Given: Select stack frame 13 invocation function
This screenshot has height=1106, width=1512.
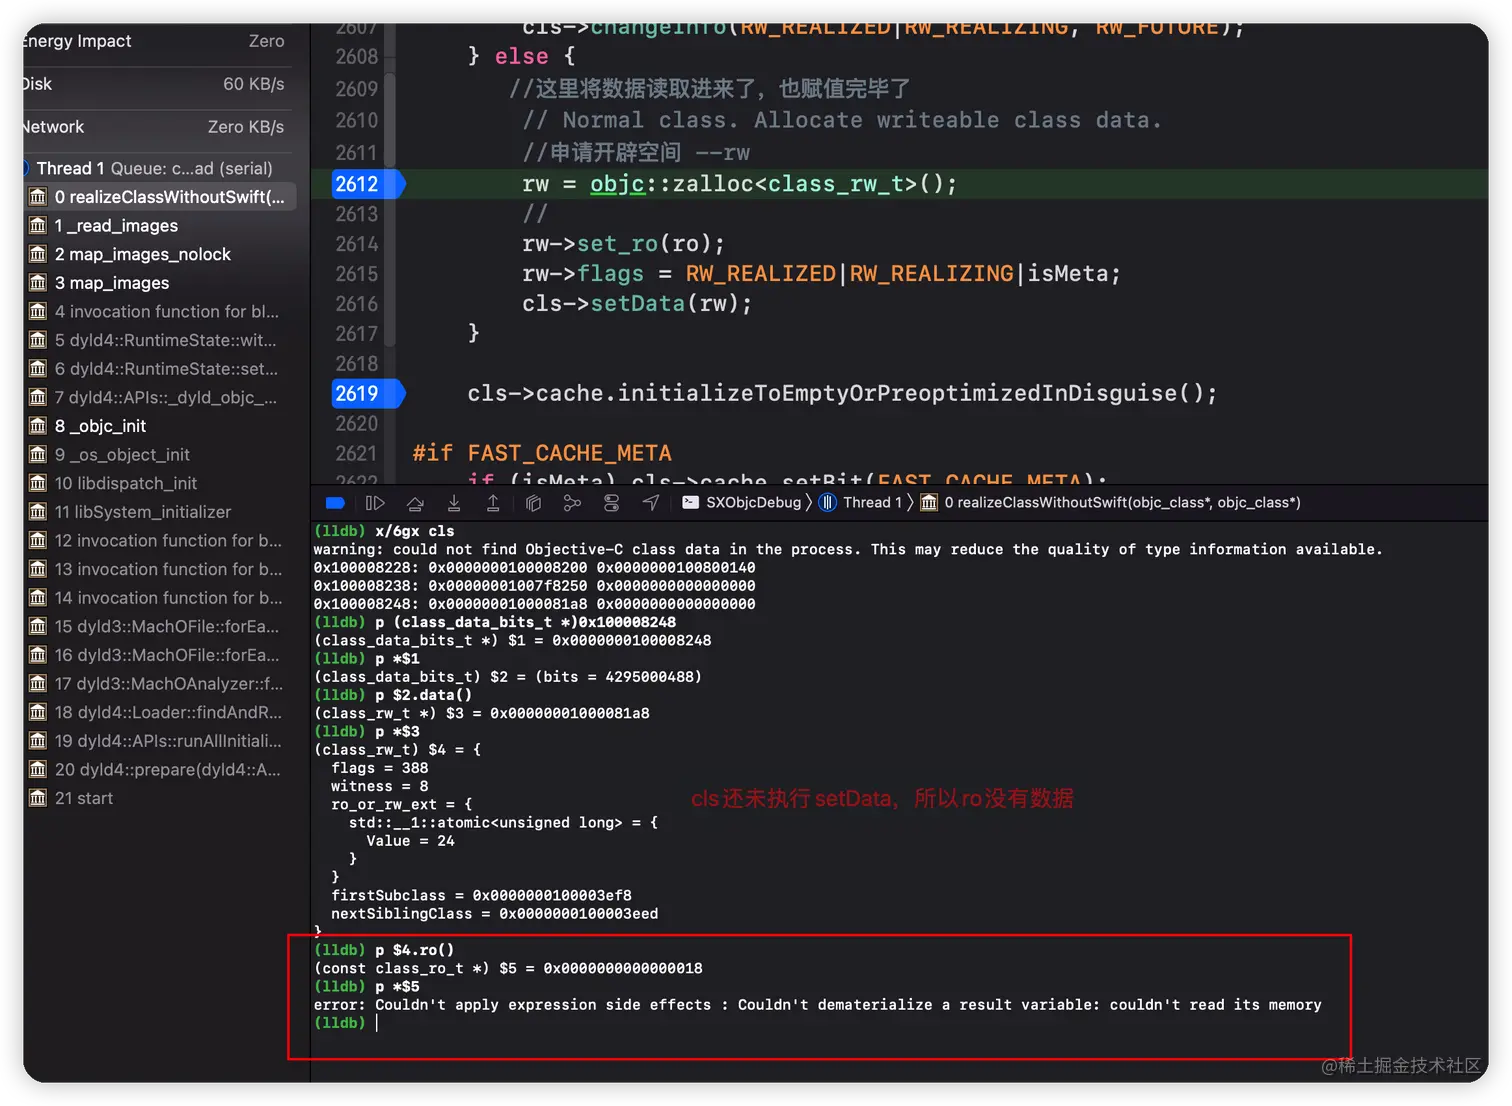Looking at the screenshot, I should coord(160,569).
